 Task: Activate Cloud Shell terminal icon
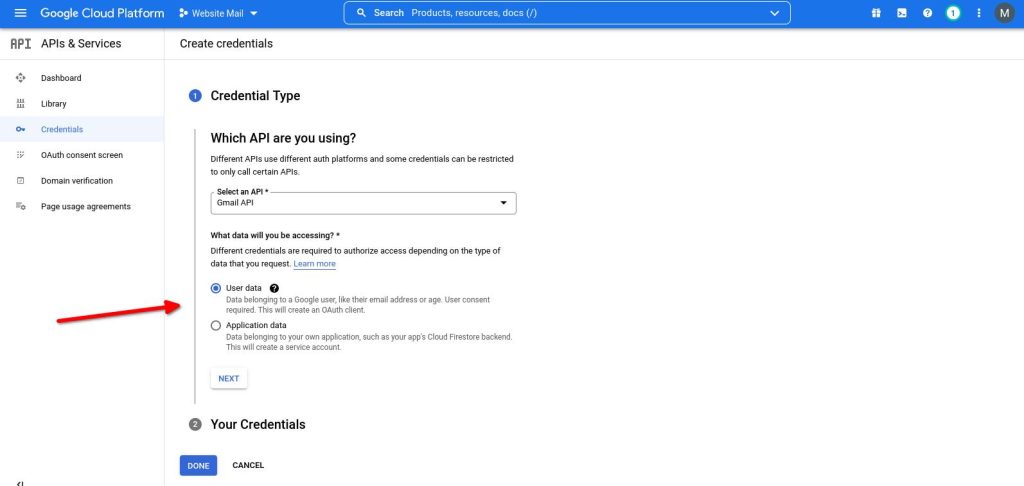tap(902, 13)
